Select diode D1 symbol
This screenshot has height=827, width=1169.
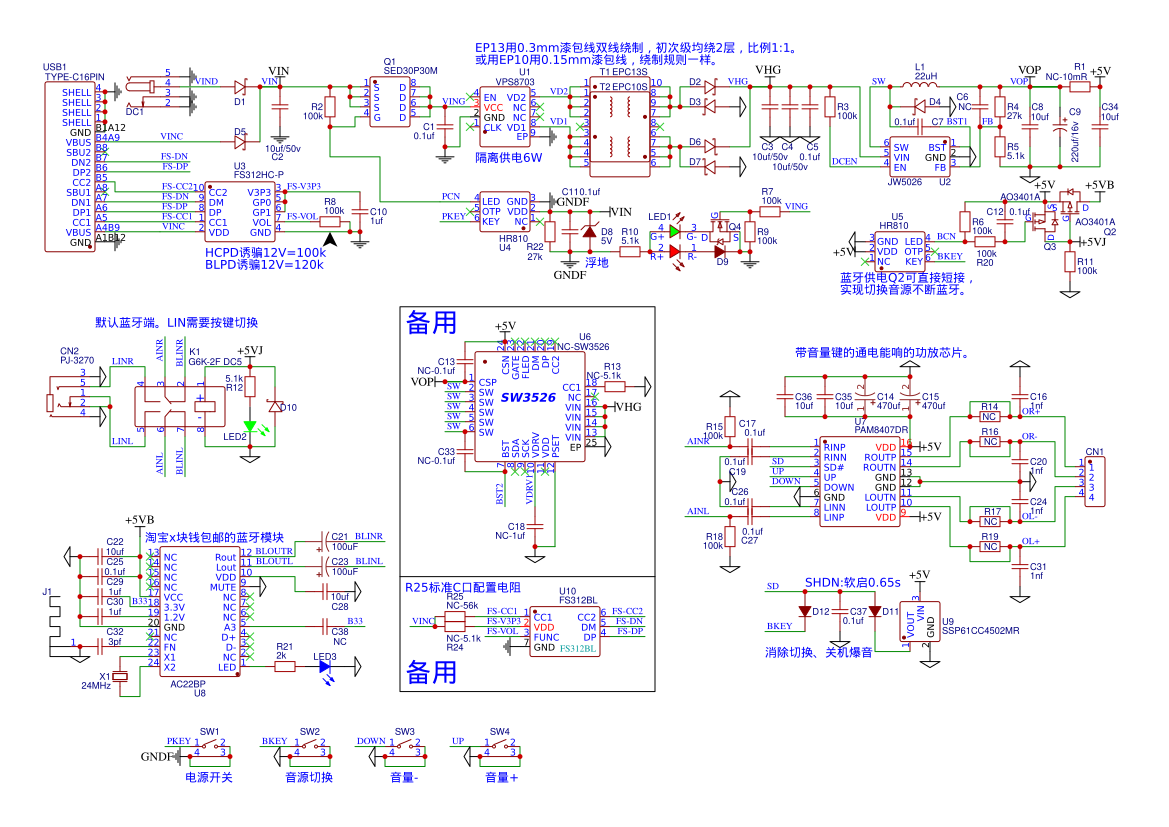240,87
